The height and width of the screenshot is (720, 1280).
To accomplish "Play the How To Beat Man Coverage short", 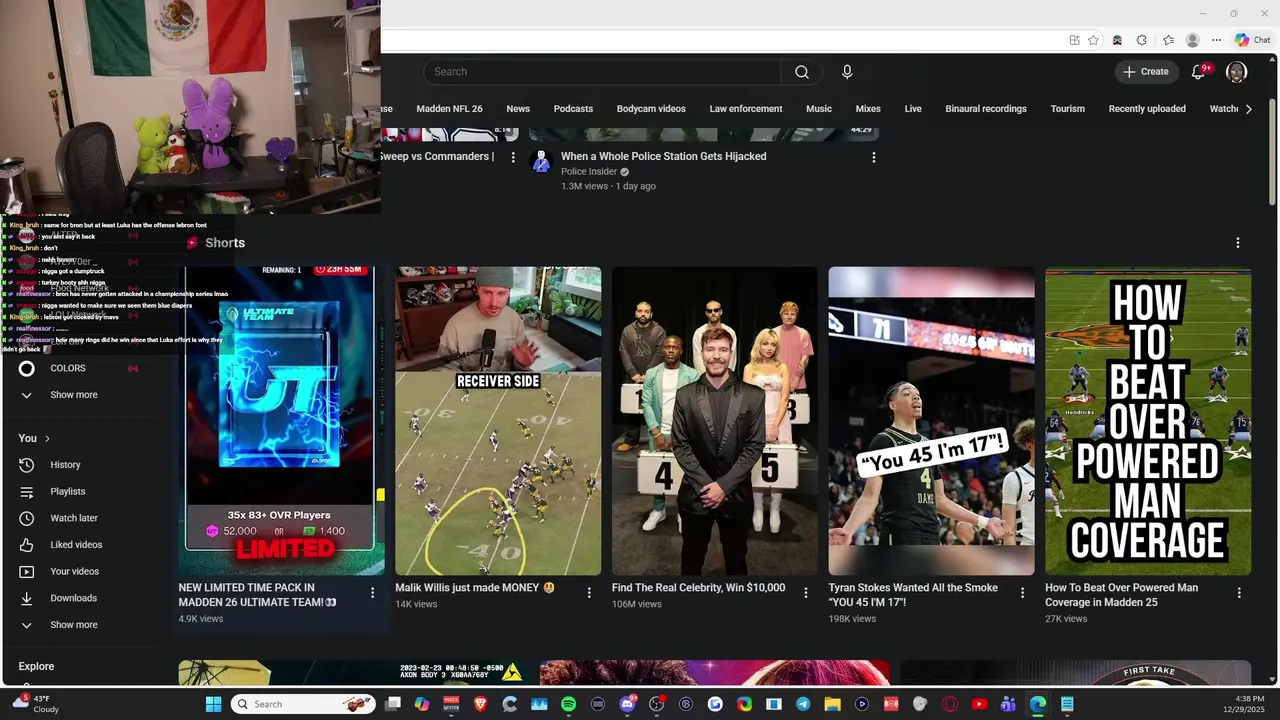I will [1148, 421].
